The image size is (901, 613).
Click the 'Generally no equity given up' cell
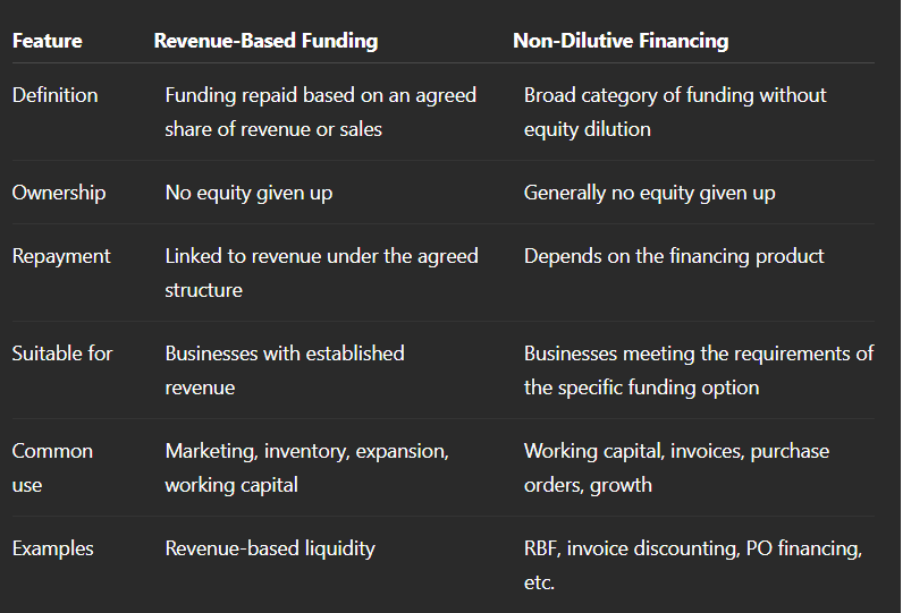click(649, 193)
